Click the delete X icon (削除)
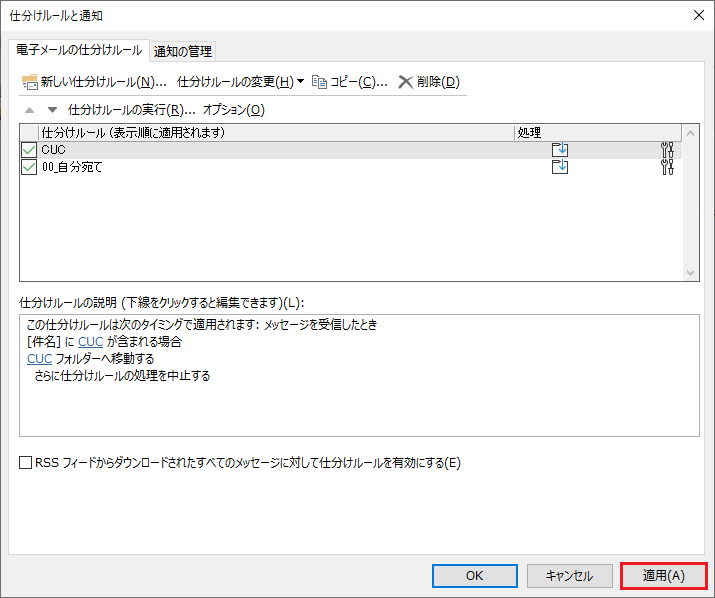This screenshot has width=715, height=598. click(406, 81)
